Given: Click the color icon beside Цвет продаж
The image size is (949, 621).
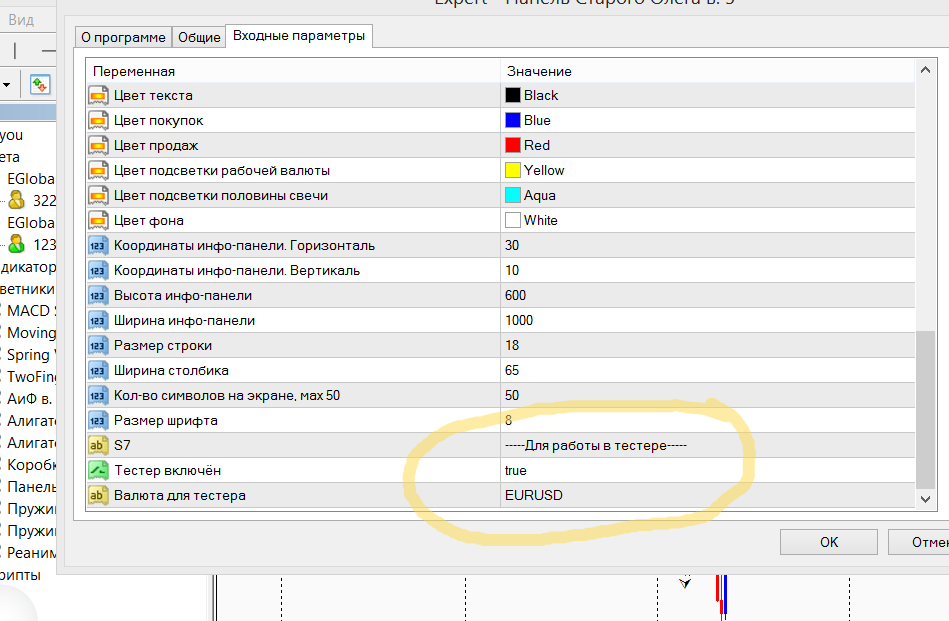Looking at the screenshot, I should tap(98, 145).
